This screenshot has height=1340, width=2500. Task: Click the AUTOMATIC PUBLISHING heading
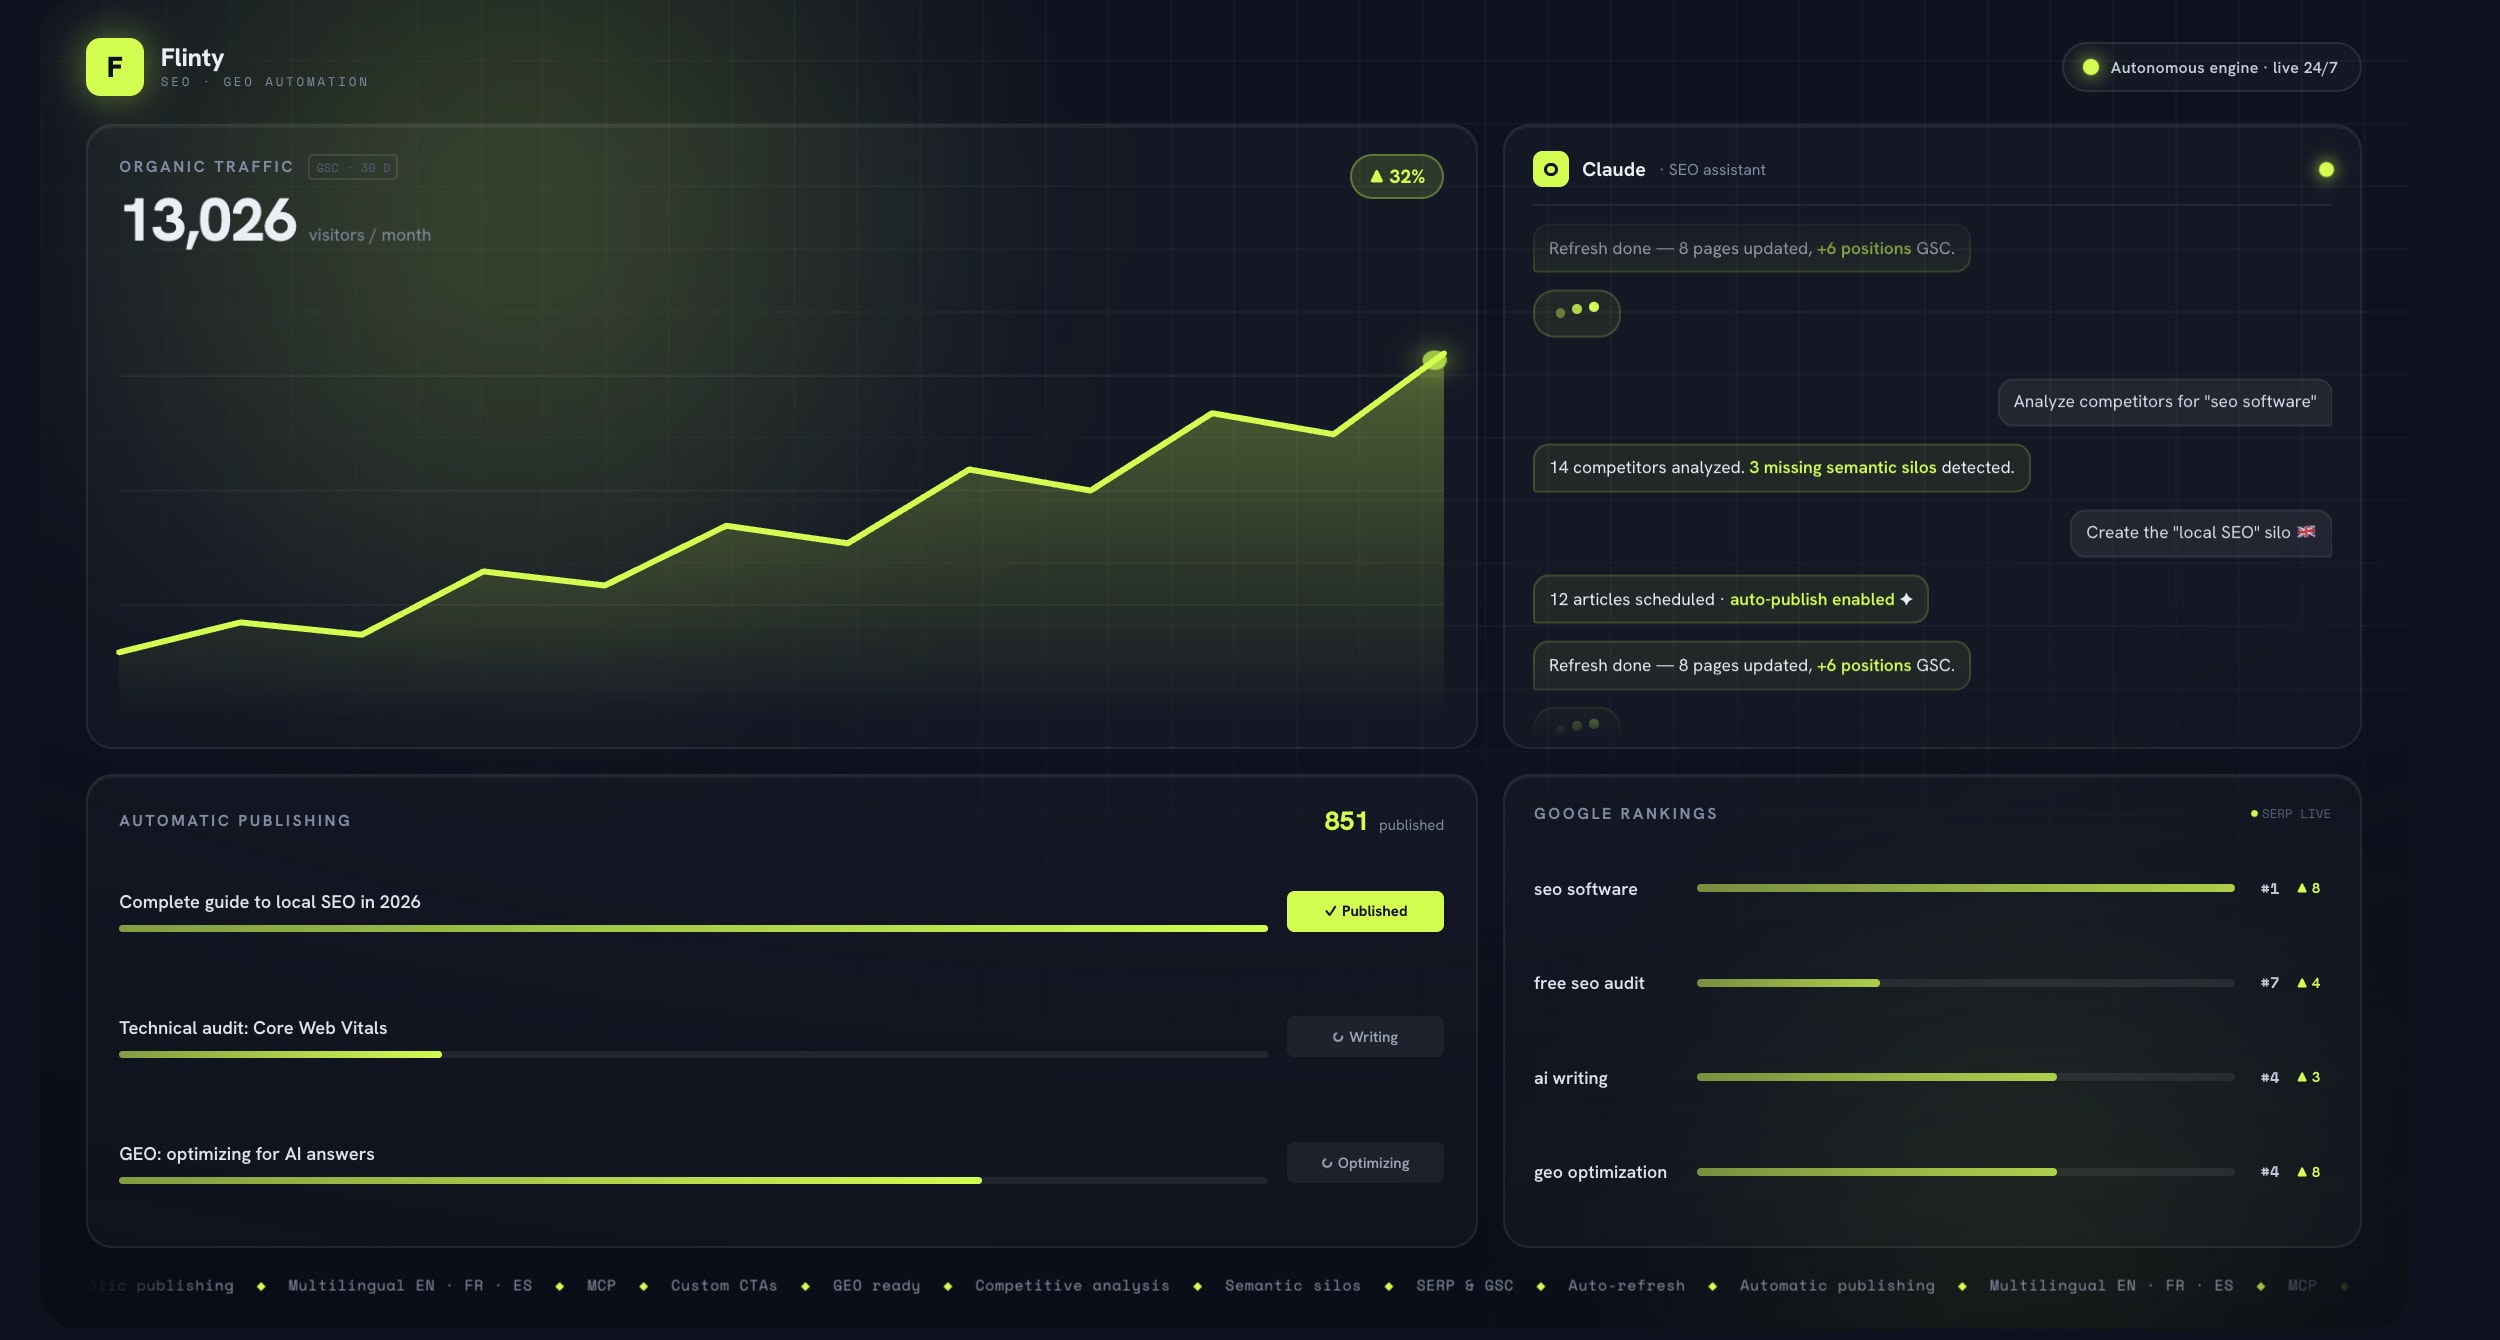click(x=235, y=821)
